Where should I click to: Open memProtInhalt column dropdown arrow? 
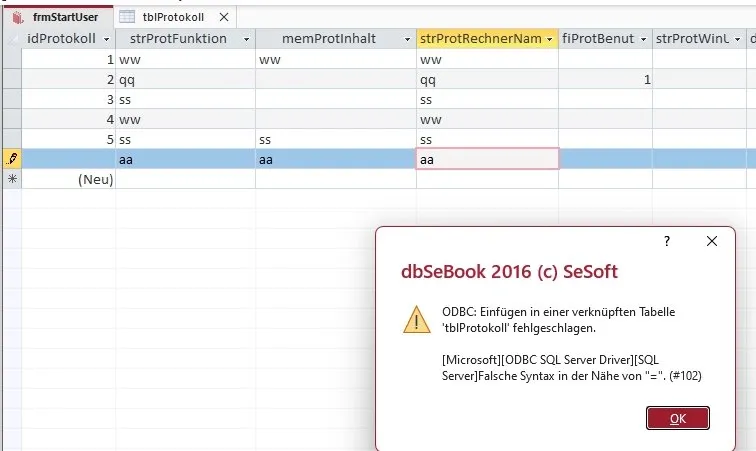pyautogui.click(x=407, y=39)
